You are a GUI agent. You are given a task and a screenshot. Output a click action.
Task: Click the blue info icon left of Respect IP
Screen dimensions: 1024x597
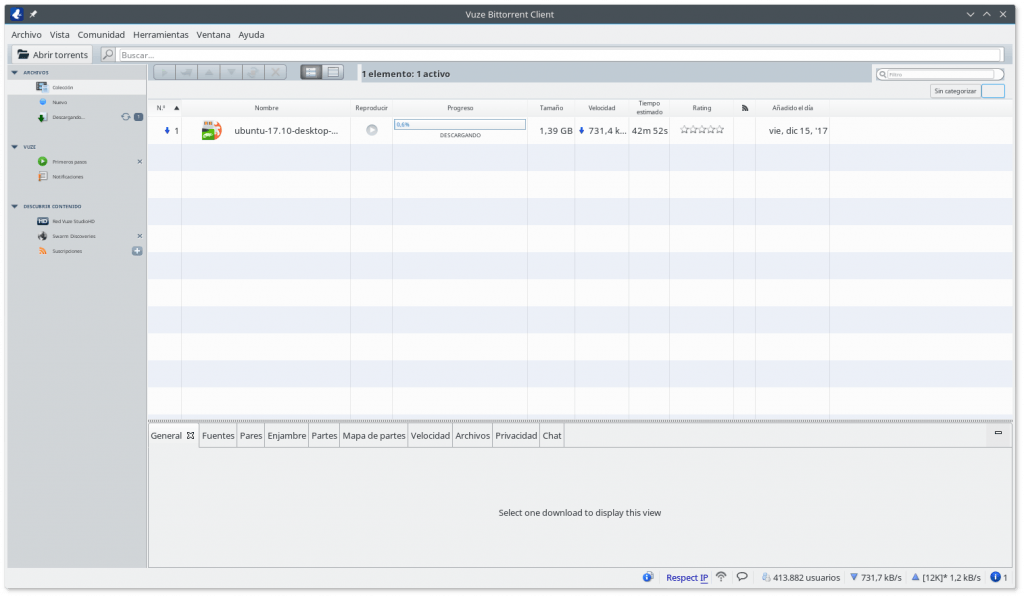pyautogui.click(x=648, y=577)
